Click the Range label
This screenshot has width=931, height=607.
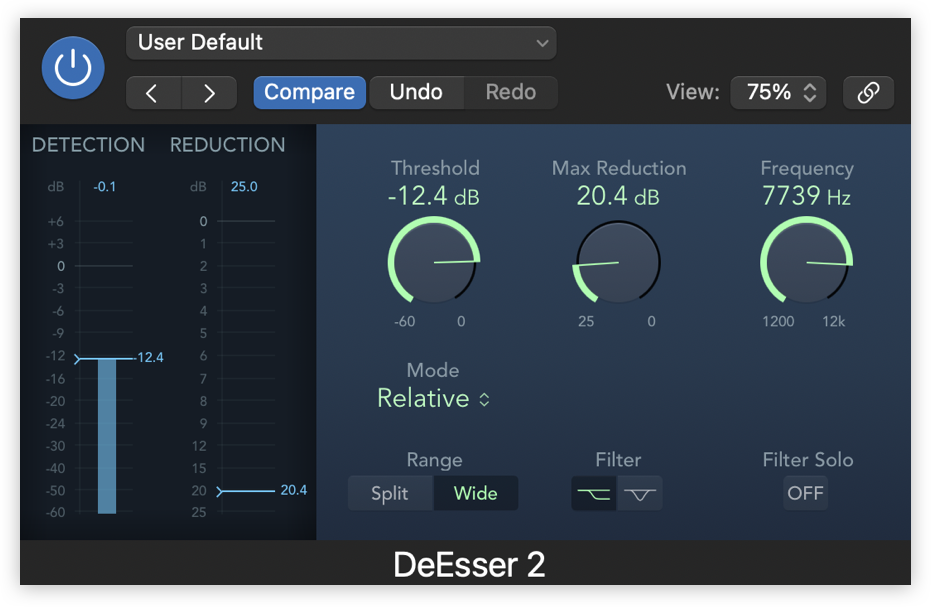point(435,460)
